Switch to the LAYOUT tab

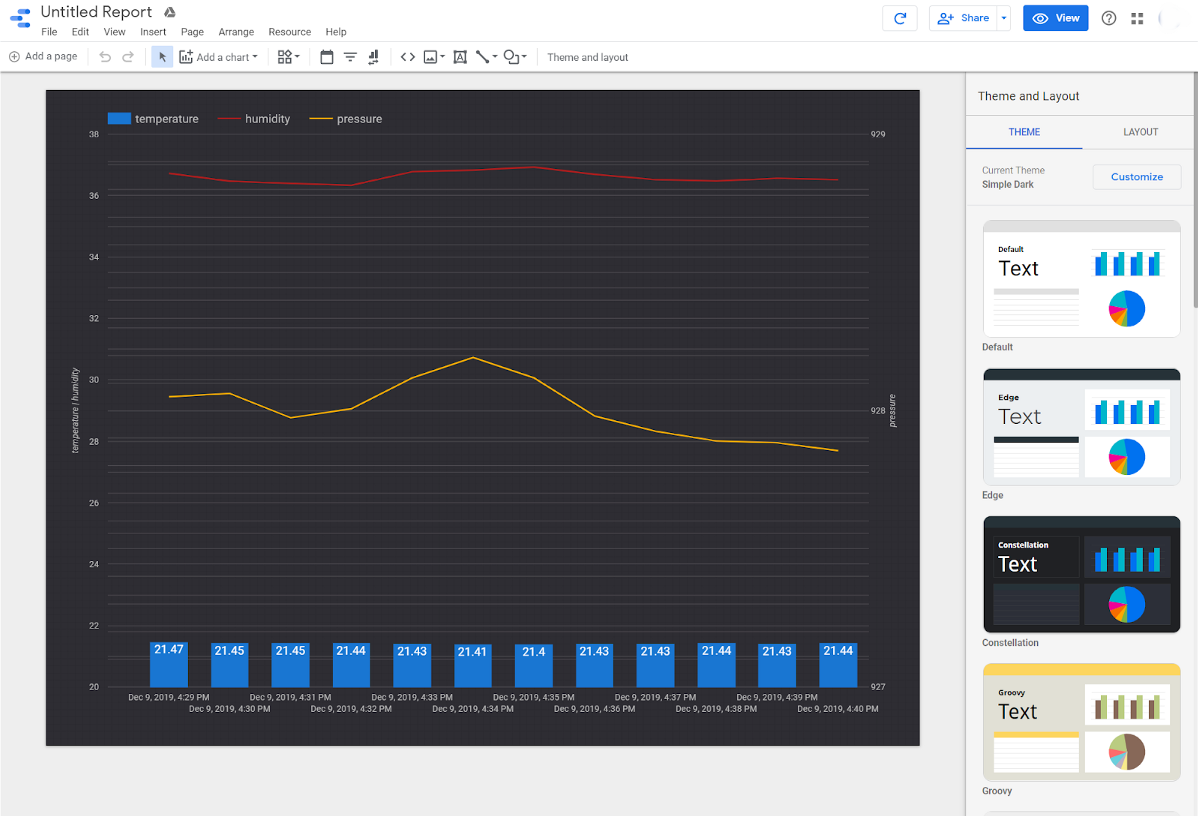pyautogui.click(x=1140, y=131)
